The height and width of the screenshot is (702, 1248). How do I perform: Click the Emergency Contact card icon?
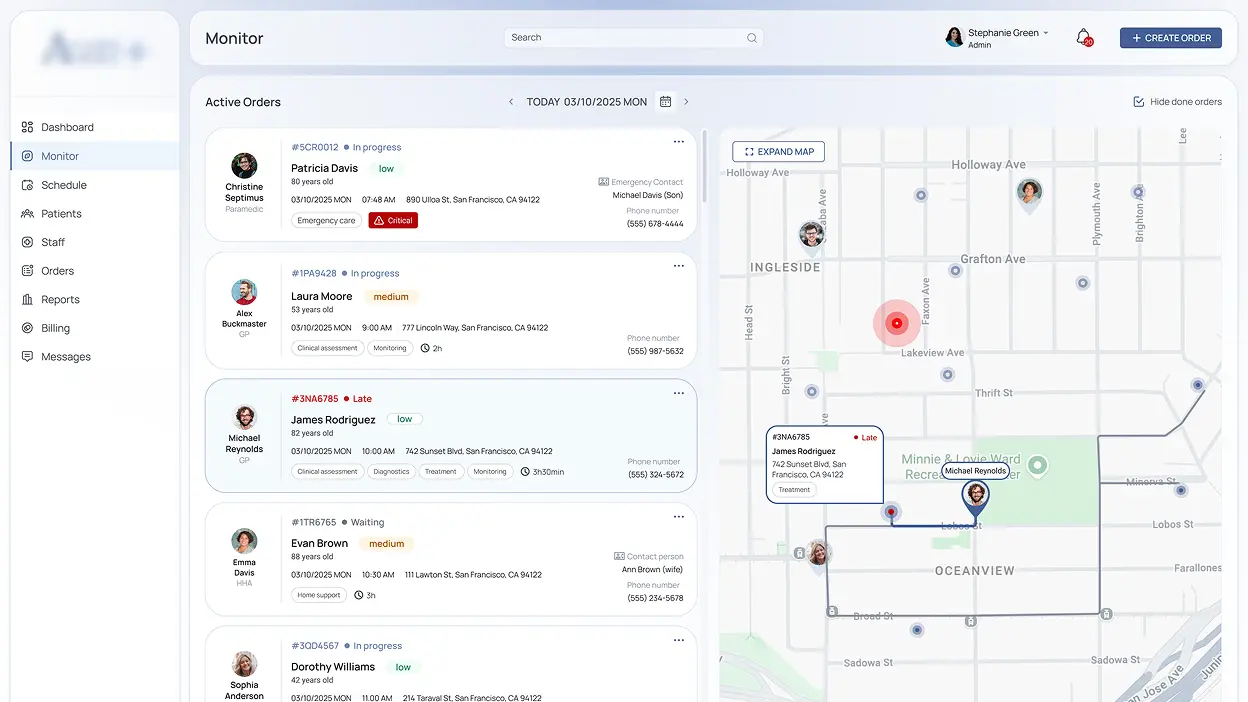click(x=603, y=182)
